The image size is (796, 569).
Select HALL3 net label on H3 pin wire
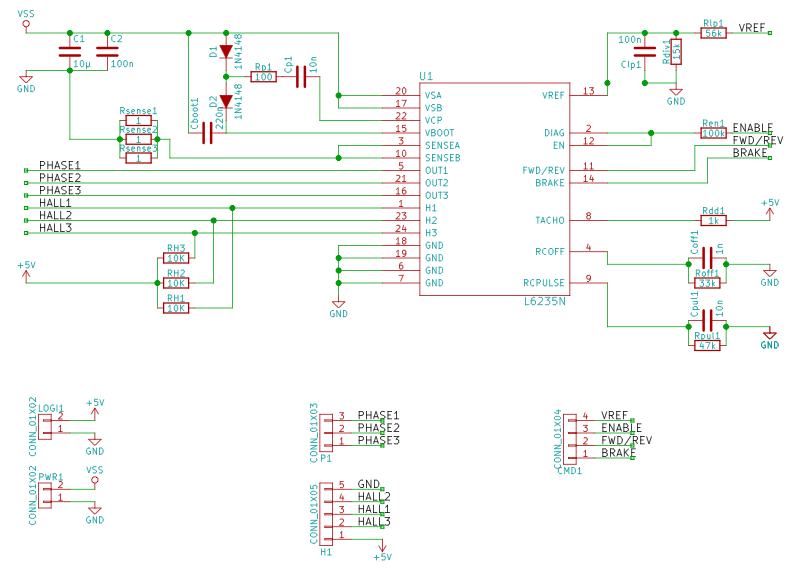[55, 228]
